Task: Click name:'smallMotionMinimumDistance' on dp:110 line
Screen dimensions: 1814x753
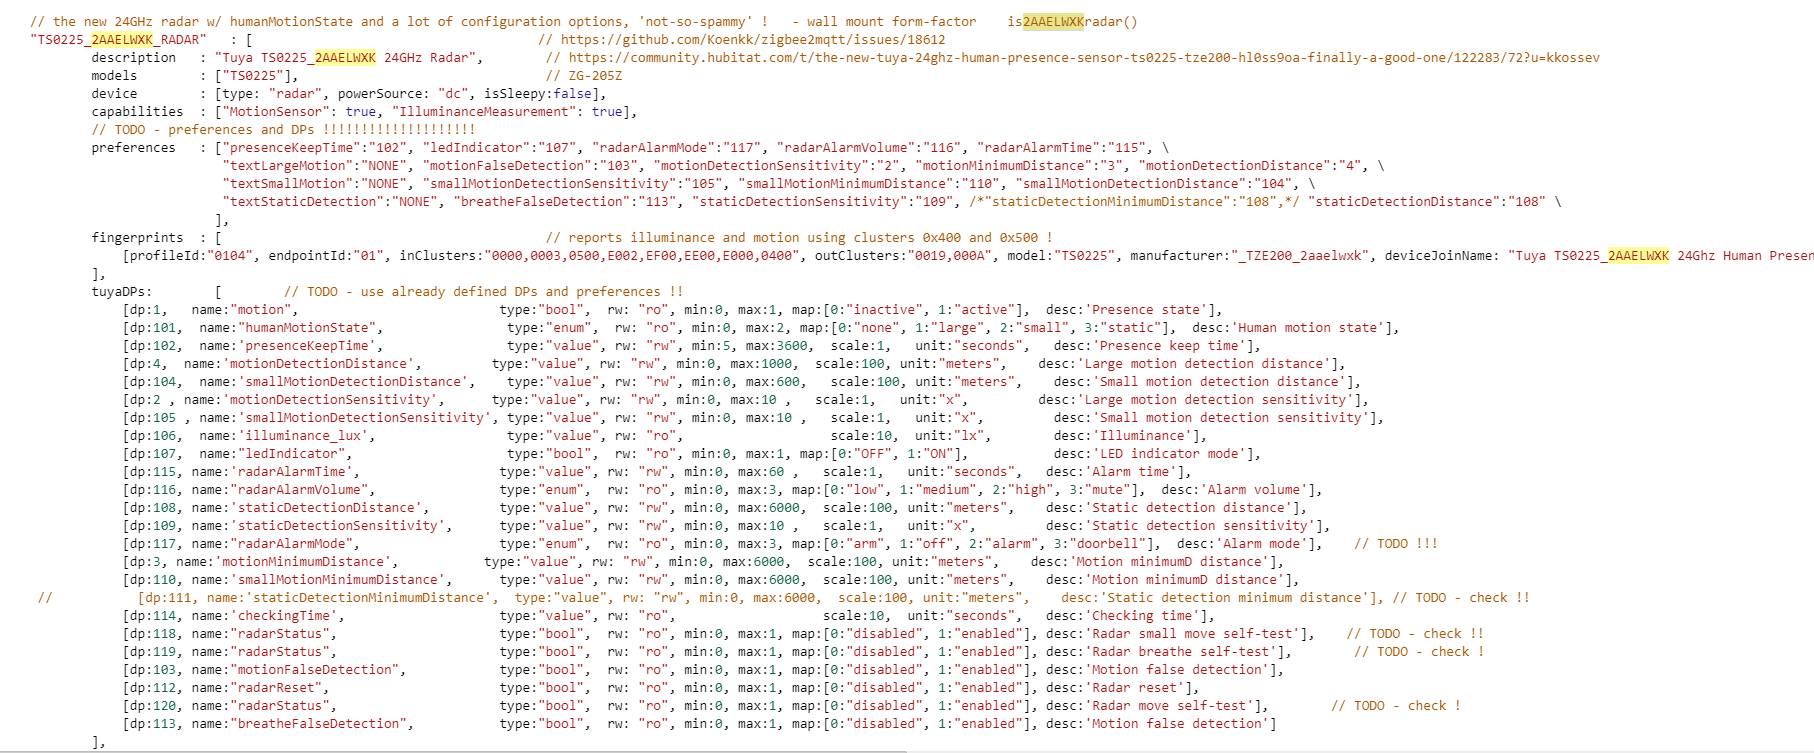Action: tap(319, 580)
